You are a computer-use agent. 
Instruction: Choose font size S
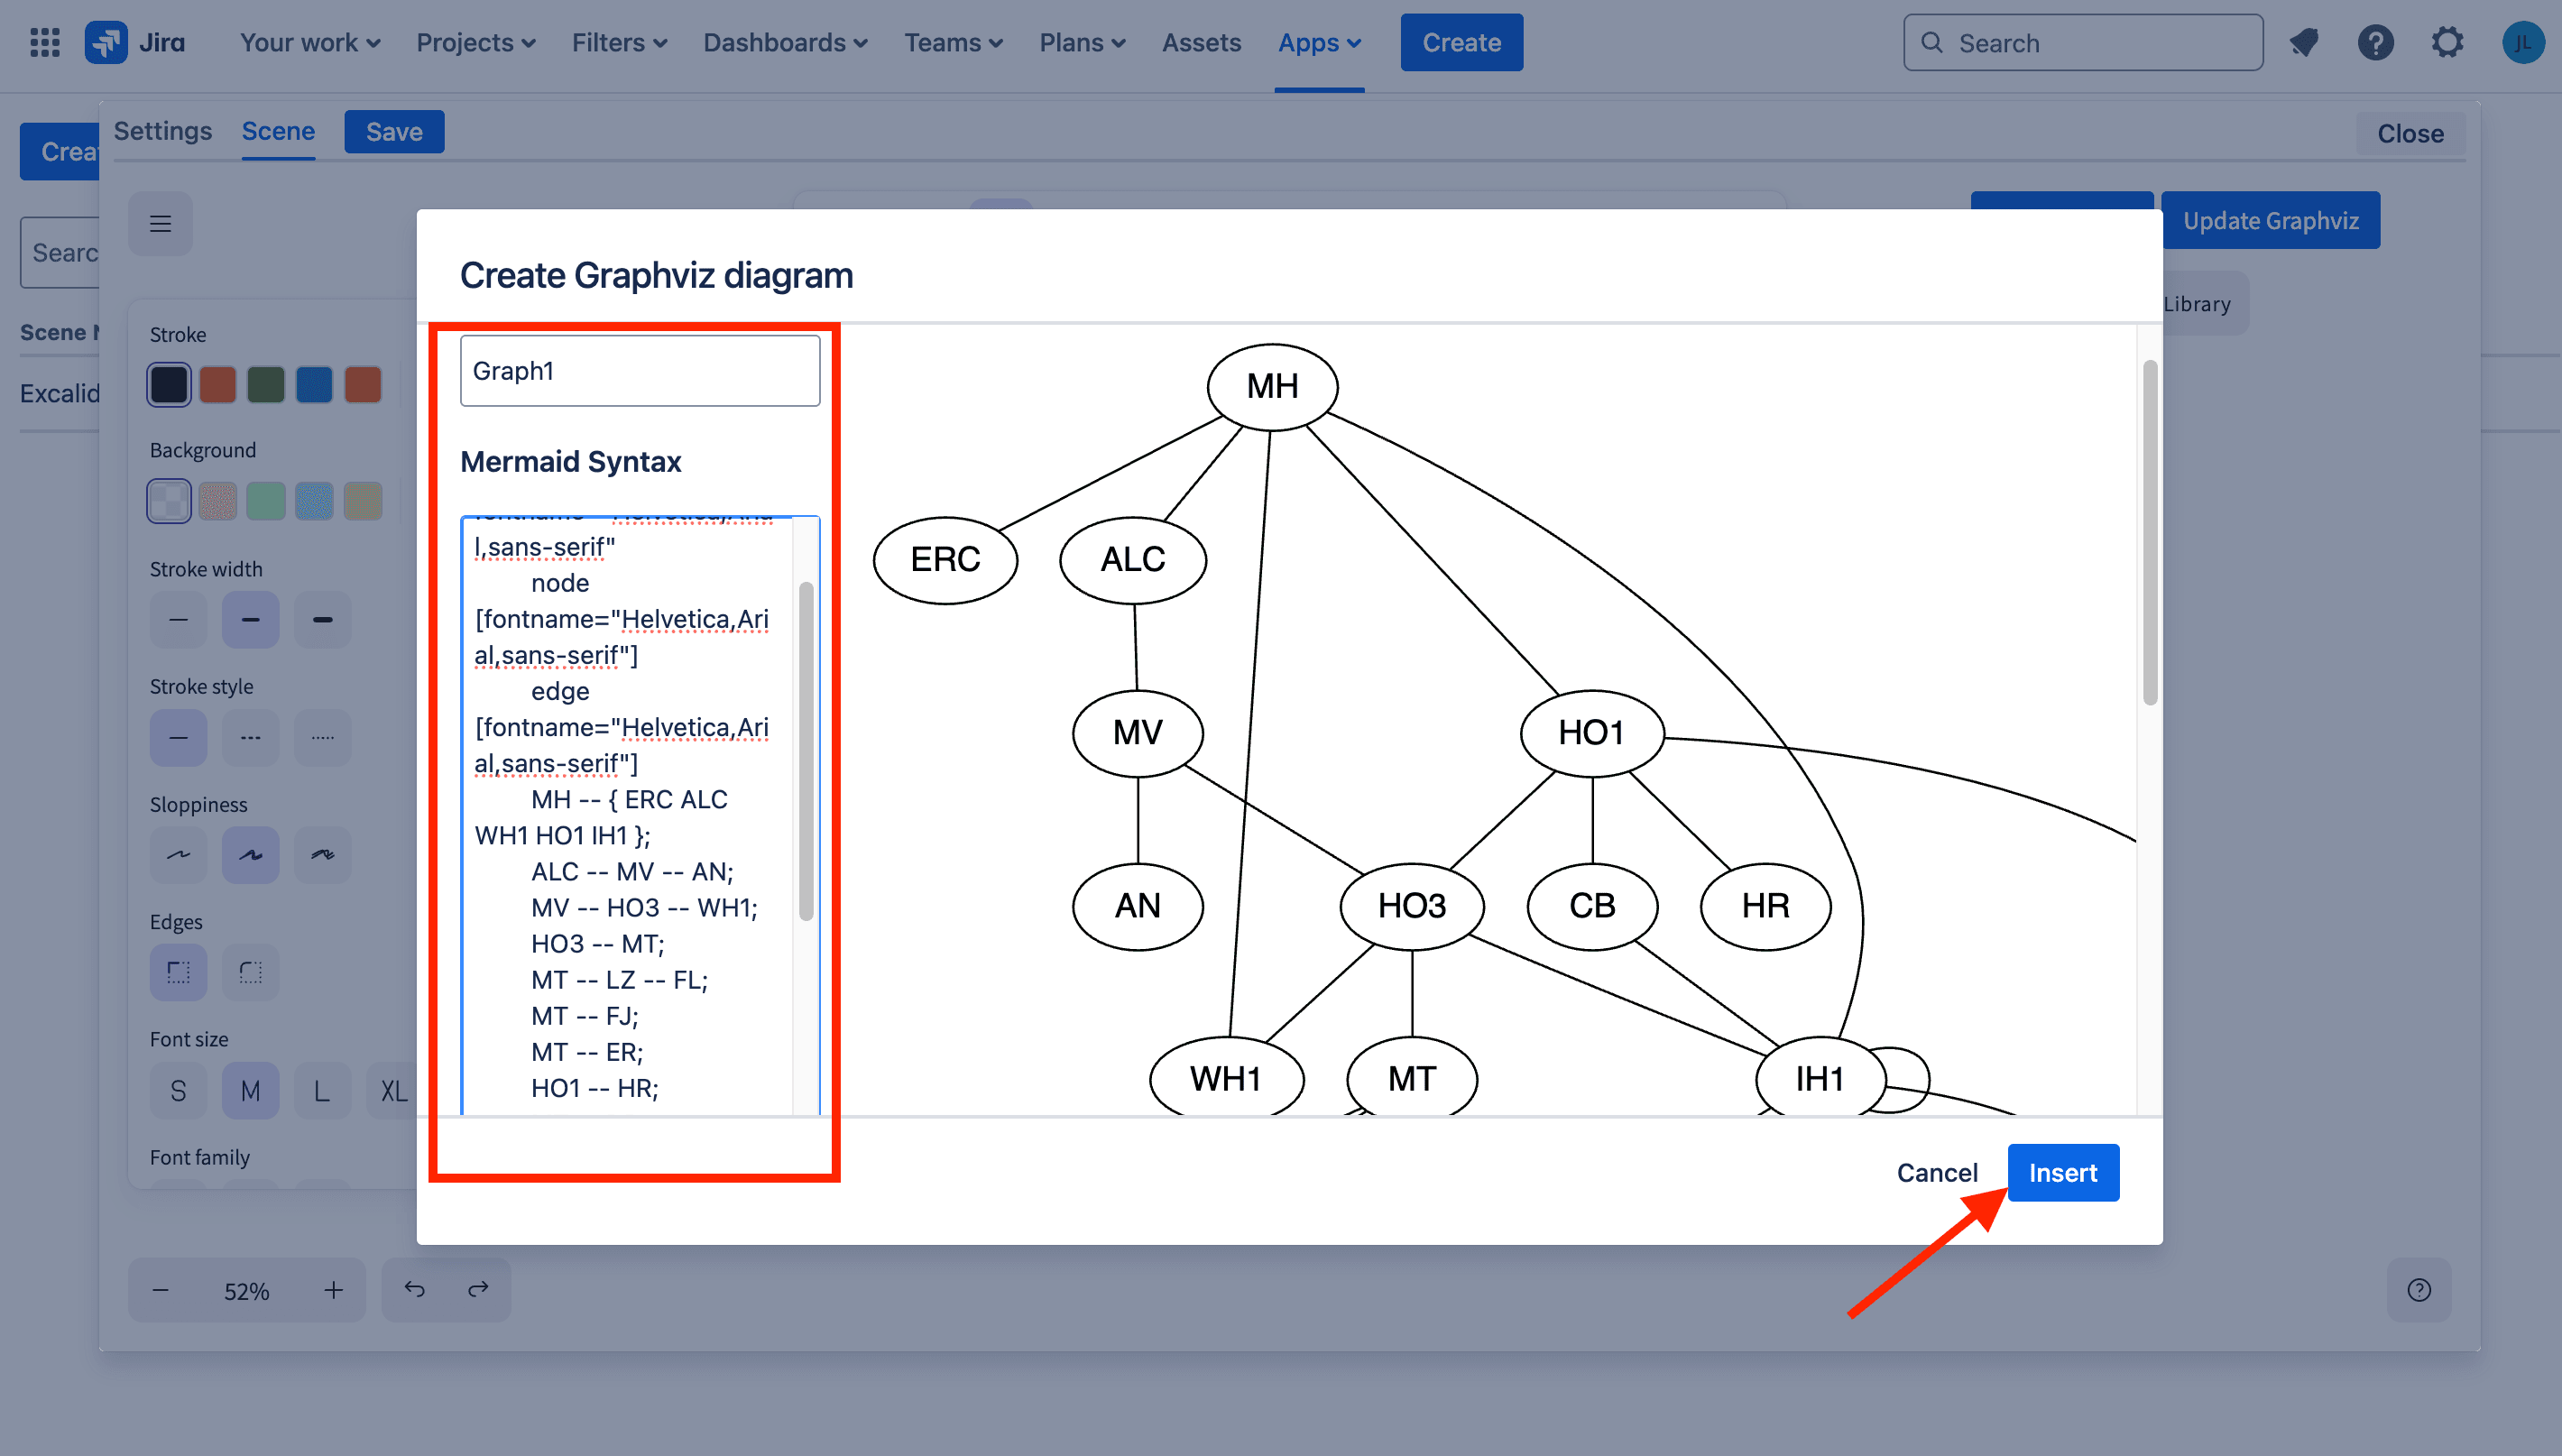179,1090
